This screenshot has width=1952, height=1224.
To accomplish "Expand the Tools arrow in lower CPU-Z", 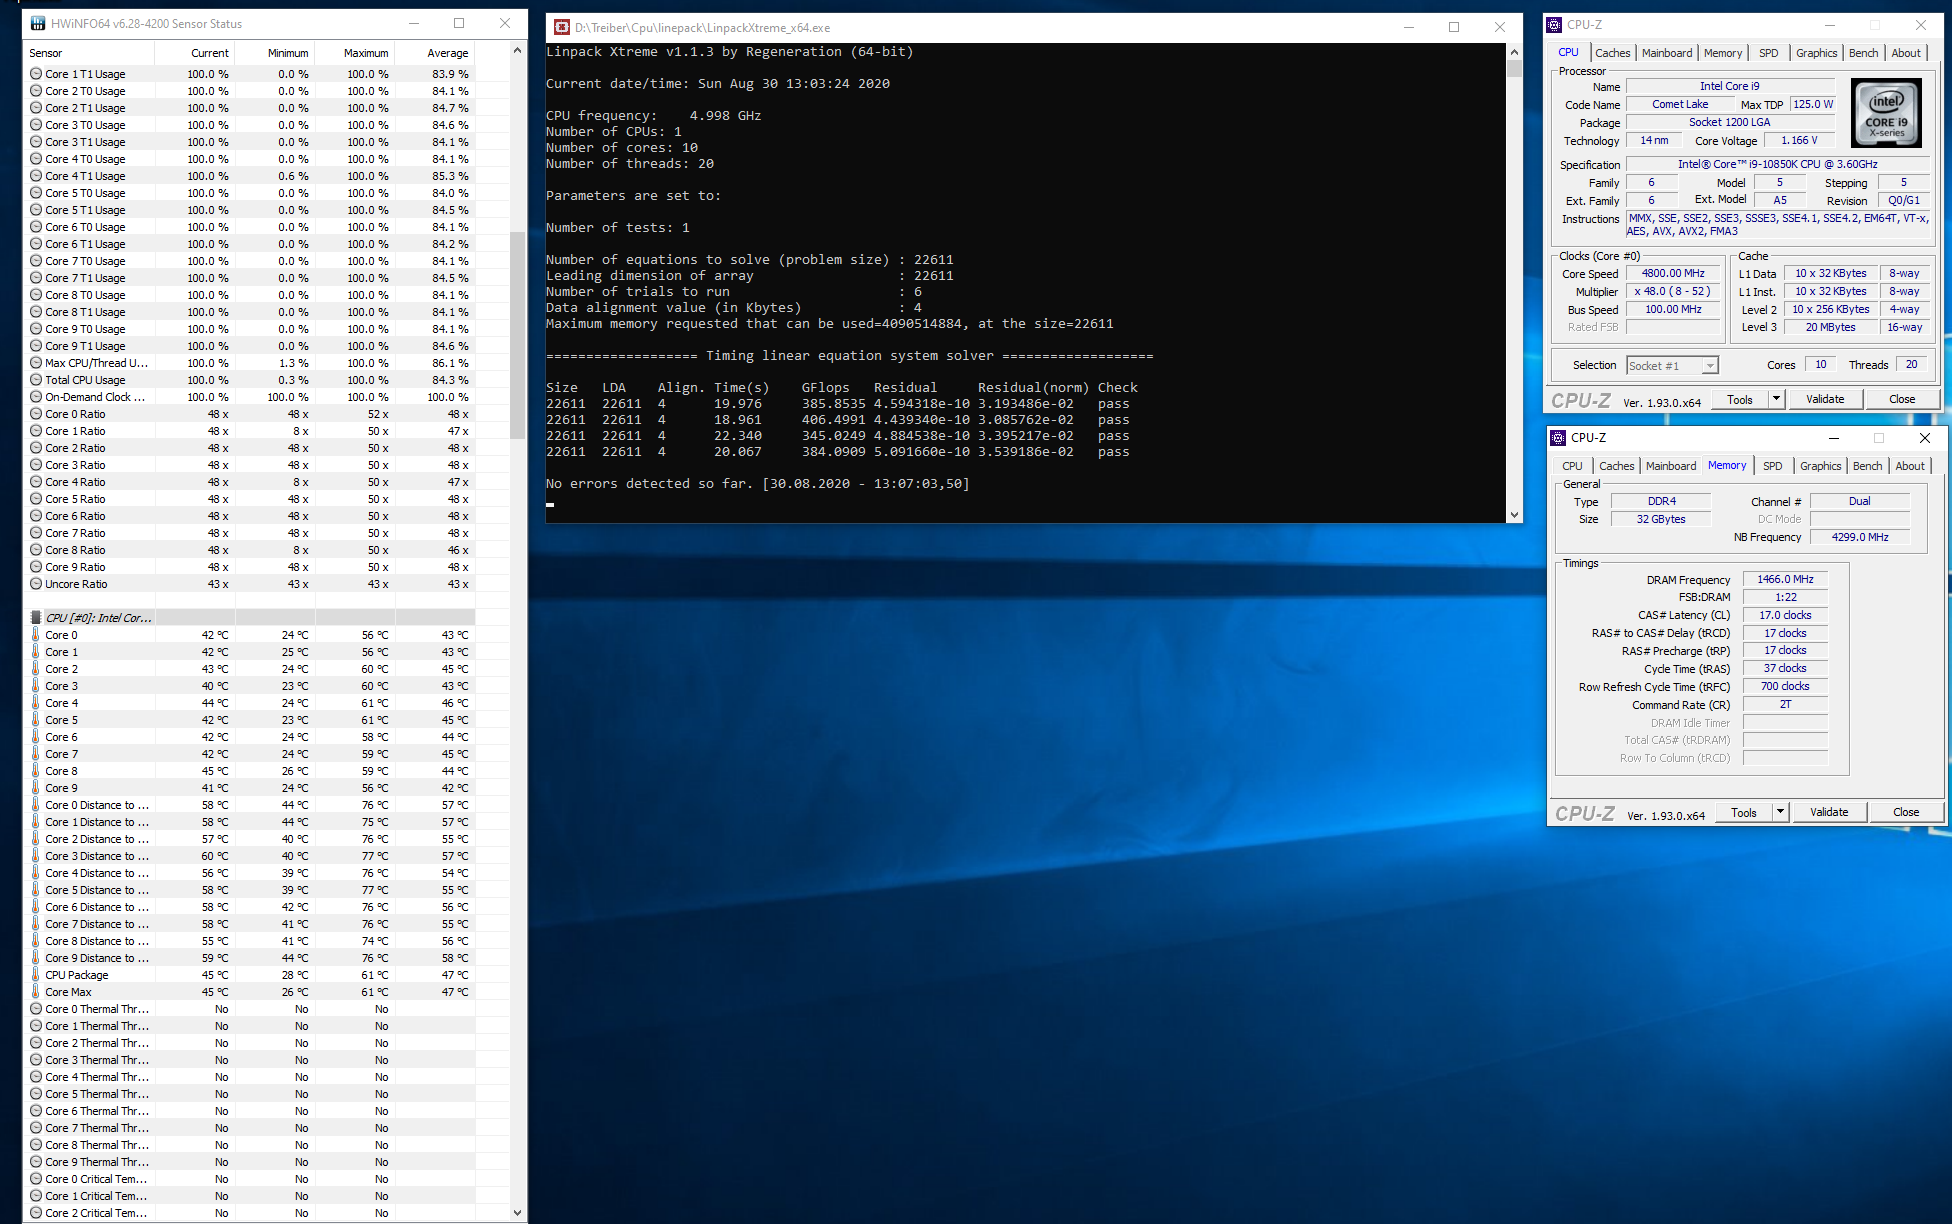I will (1780, 812).
